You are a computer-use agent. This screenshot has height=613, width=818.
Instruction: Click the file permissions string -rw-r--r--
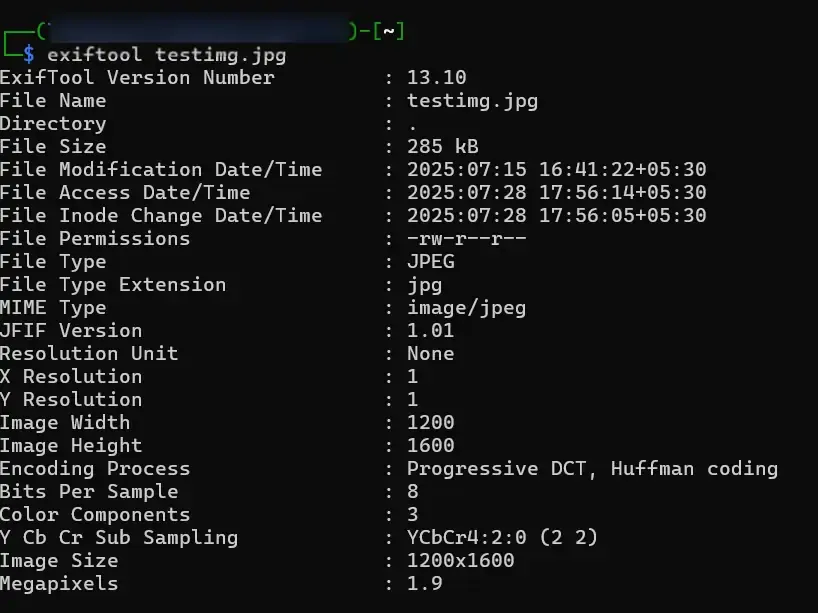pos(466,238)
